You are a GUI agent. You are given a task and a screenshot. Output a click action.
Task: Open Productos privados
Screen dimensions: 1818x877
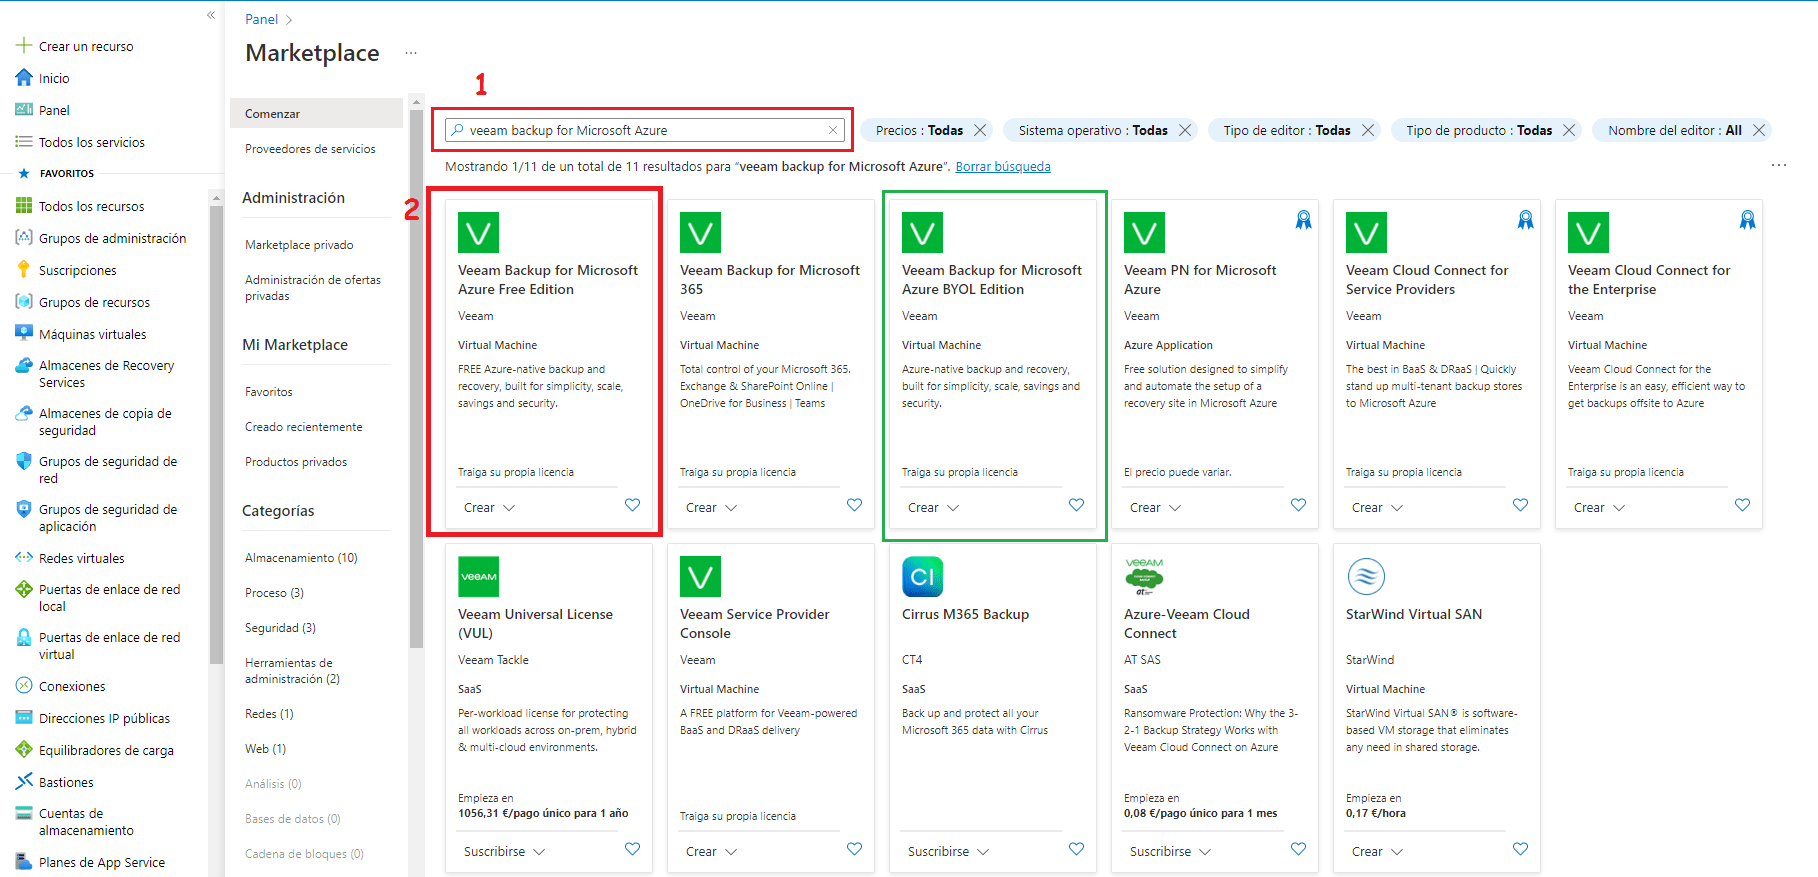(x=296, y=462)
